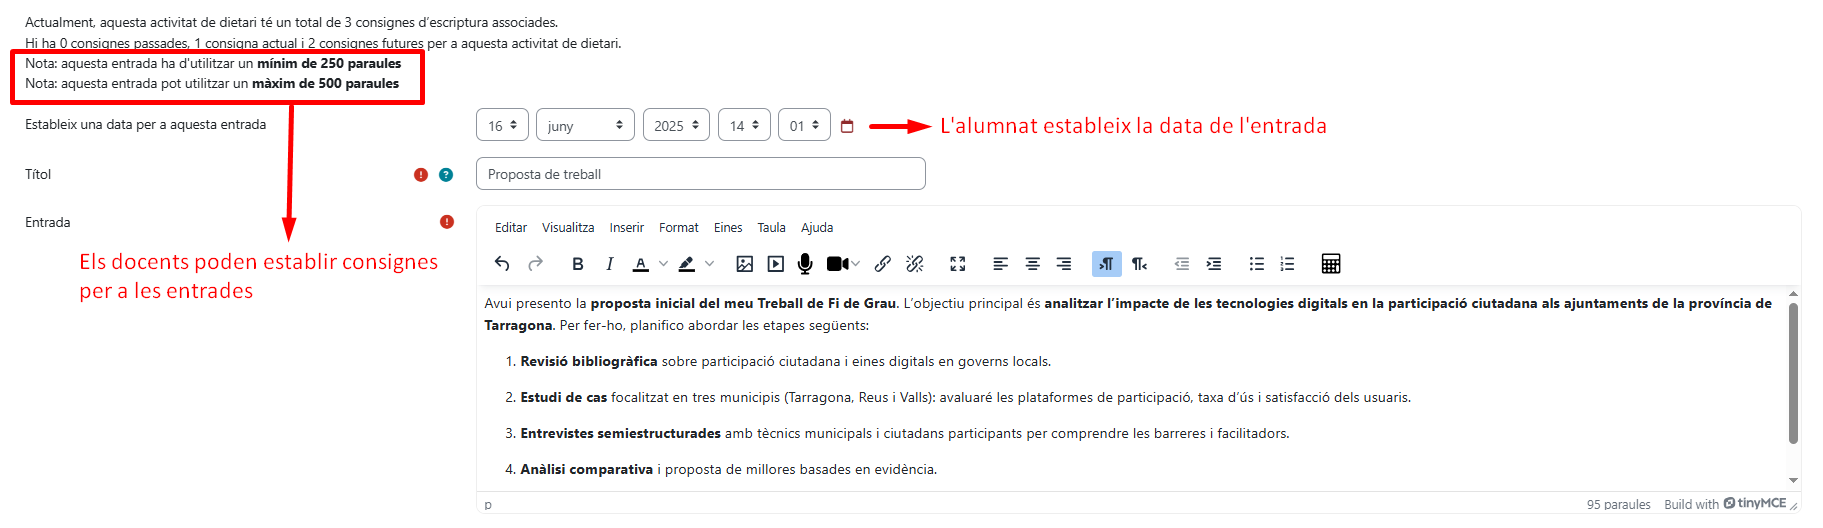The height and width of the screenshot is (528, 1823).
Task: Open the year dropdown showing 2025
Action: (x=676, y=125)
